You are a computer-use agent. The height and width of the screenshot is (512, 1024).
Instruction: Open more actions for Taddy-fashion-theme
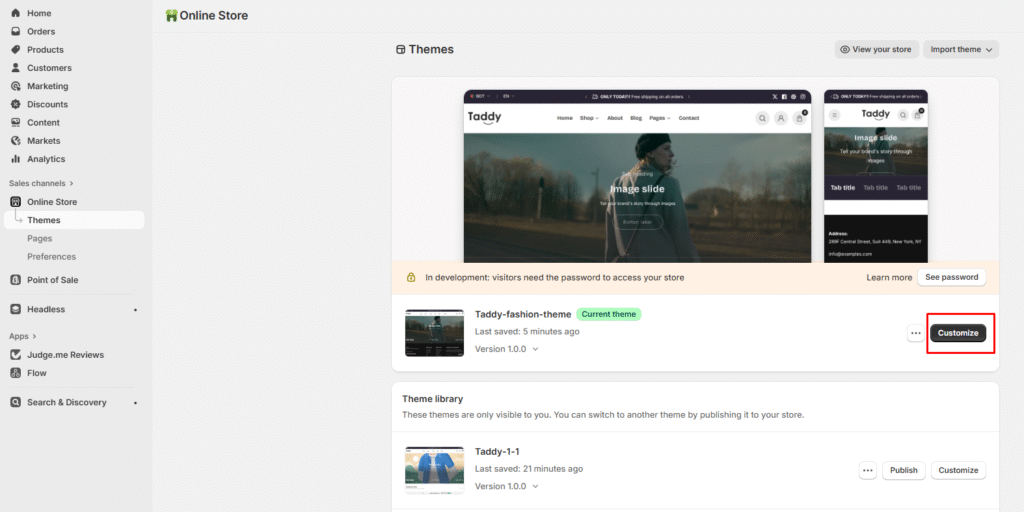(915, 333)
